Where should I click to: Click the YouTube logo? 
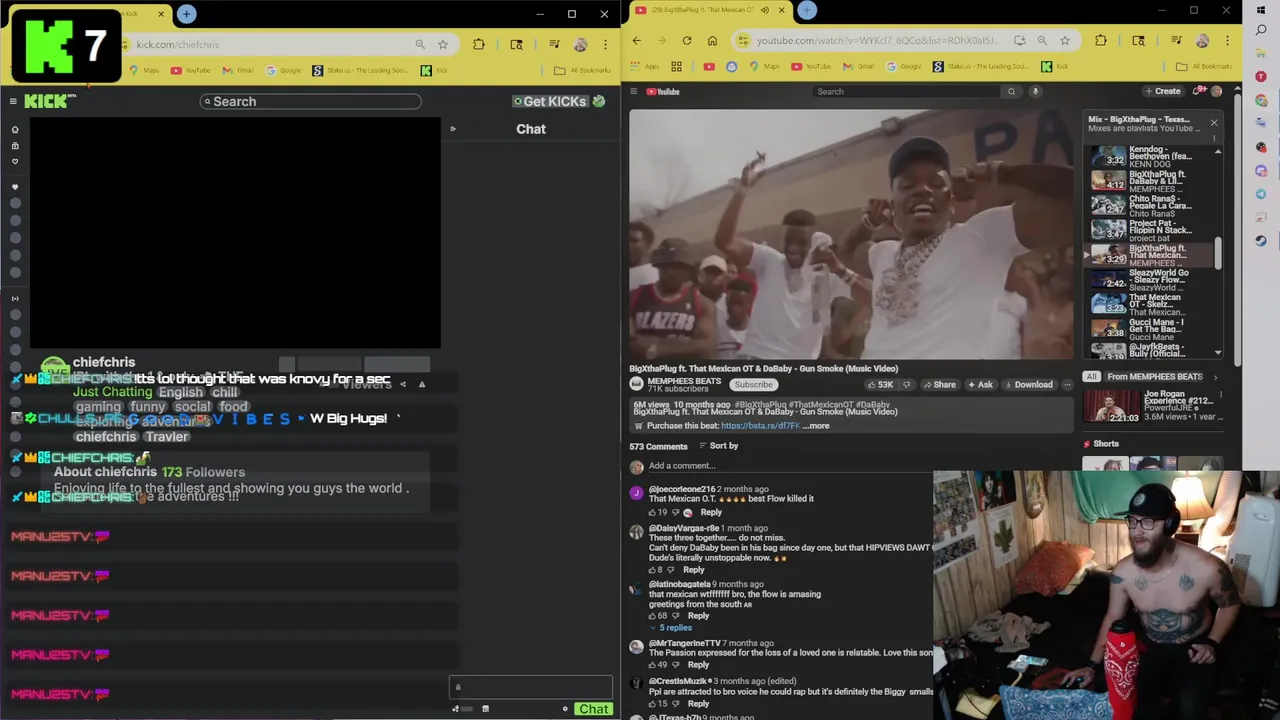[663, 91]
